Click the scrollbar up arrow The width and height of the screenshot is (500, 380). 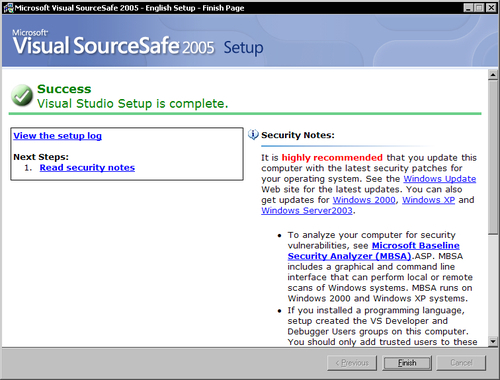click(x=493, y=75)
